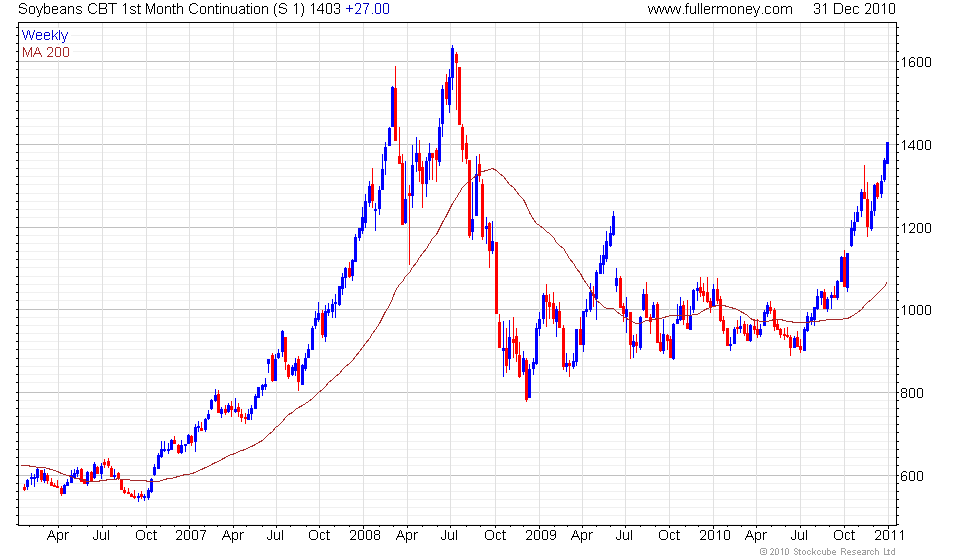Click the MA 200 line peak near October 2008
The width and height of the screenshot is (980, 560).
[492, 168]
